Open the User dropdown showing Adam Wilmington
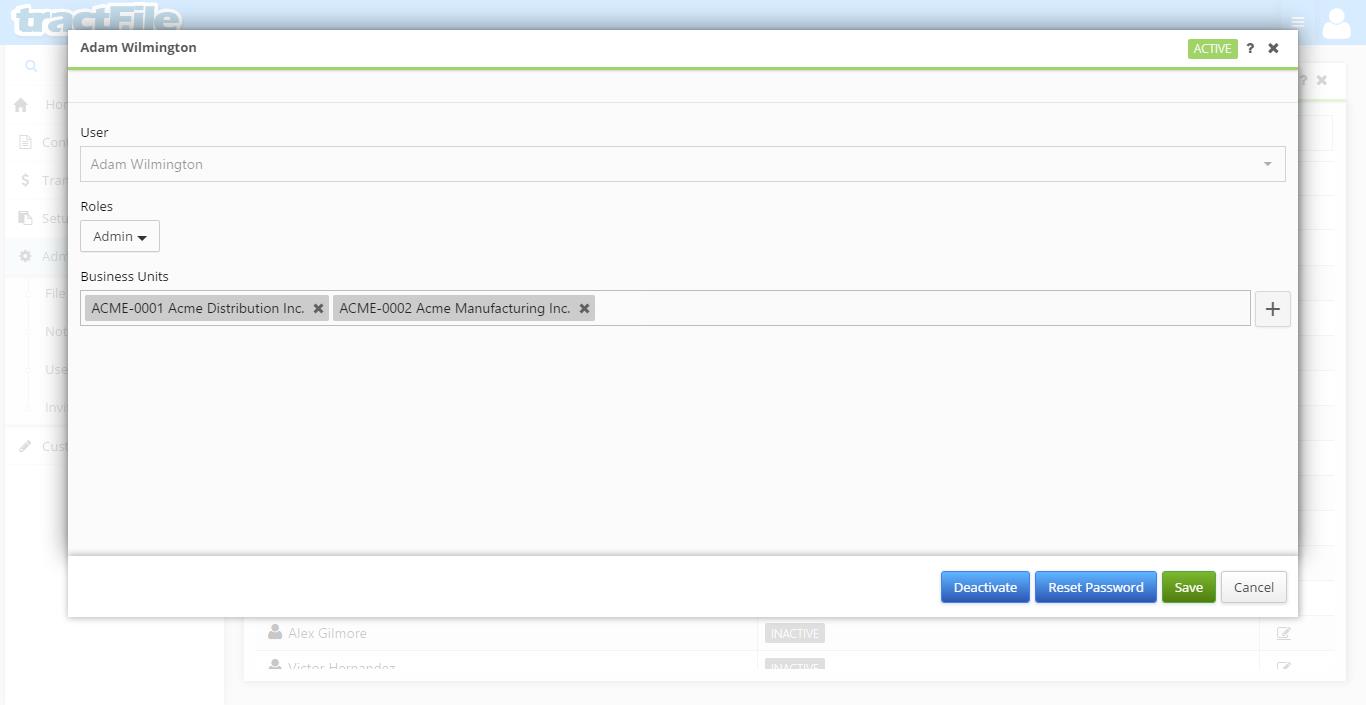This screenshot has height=705, width=1366. point(683,164)
